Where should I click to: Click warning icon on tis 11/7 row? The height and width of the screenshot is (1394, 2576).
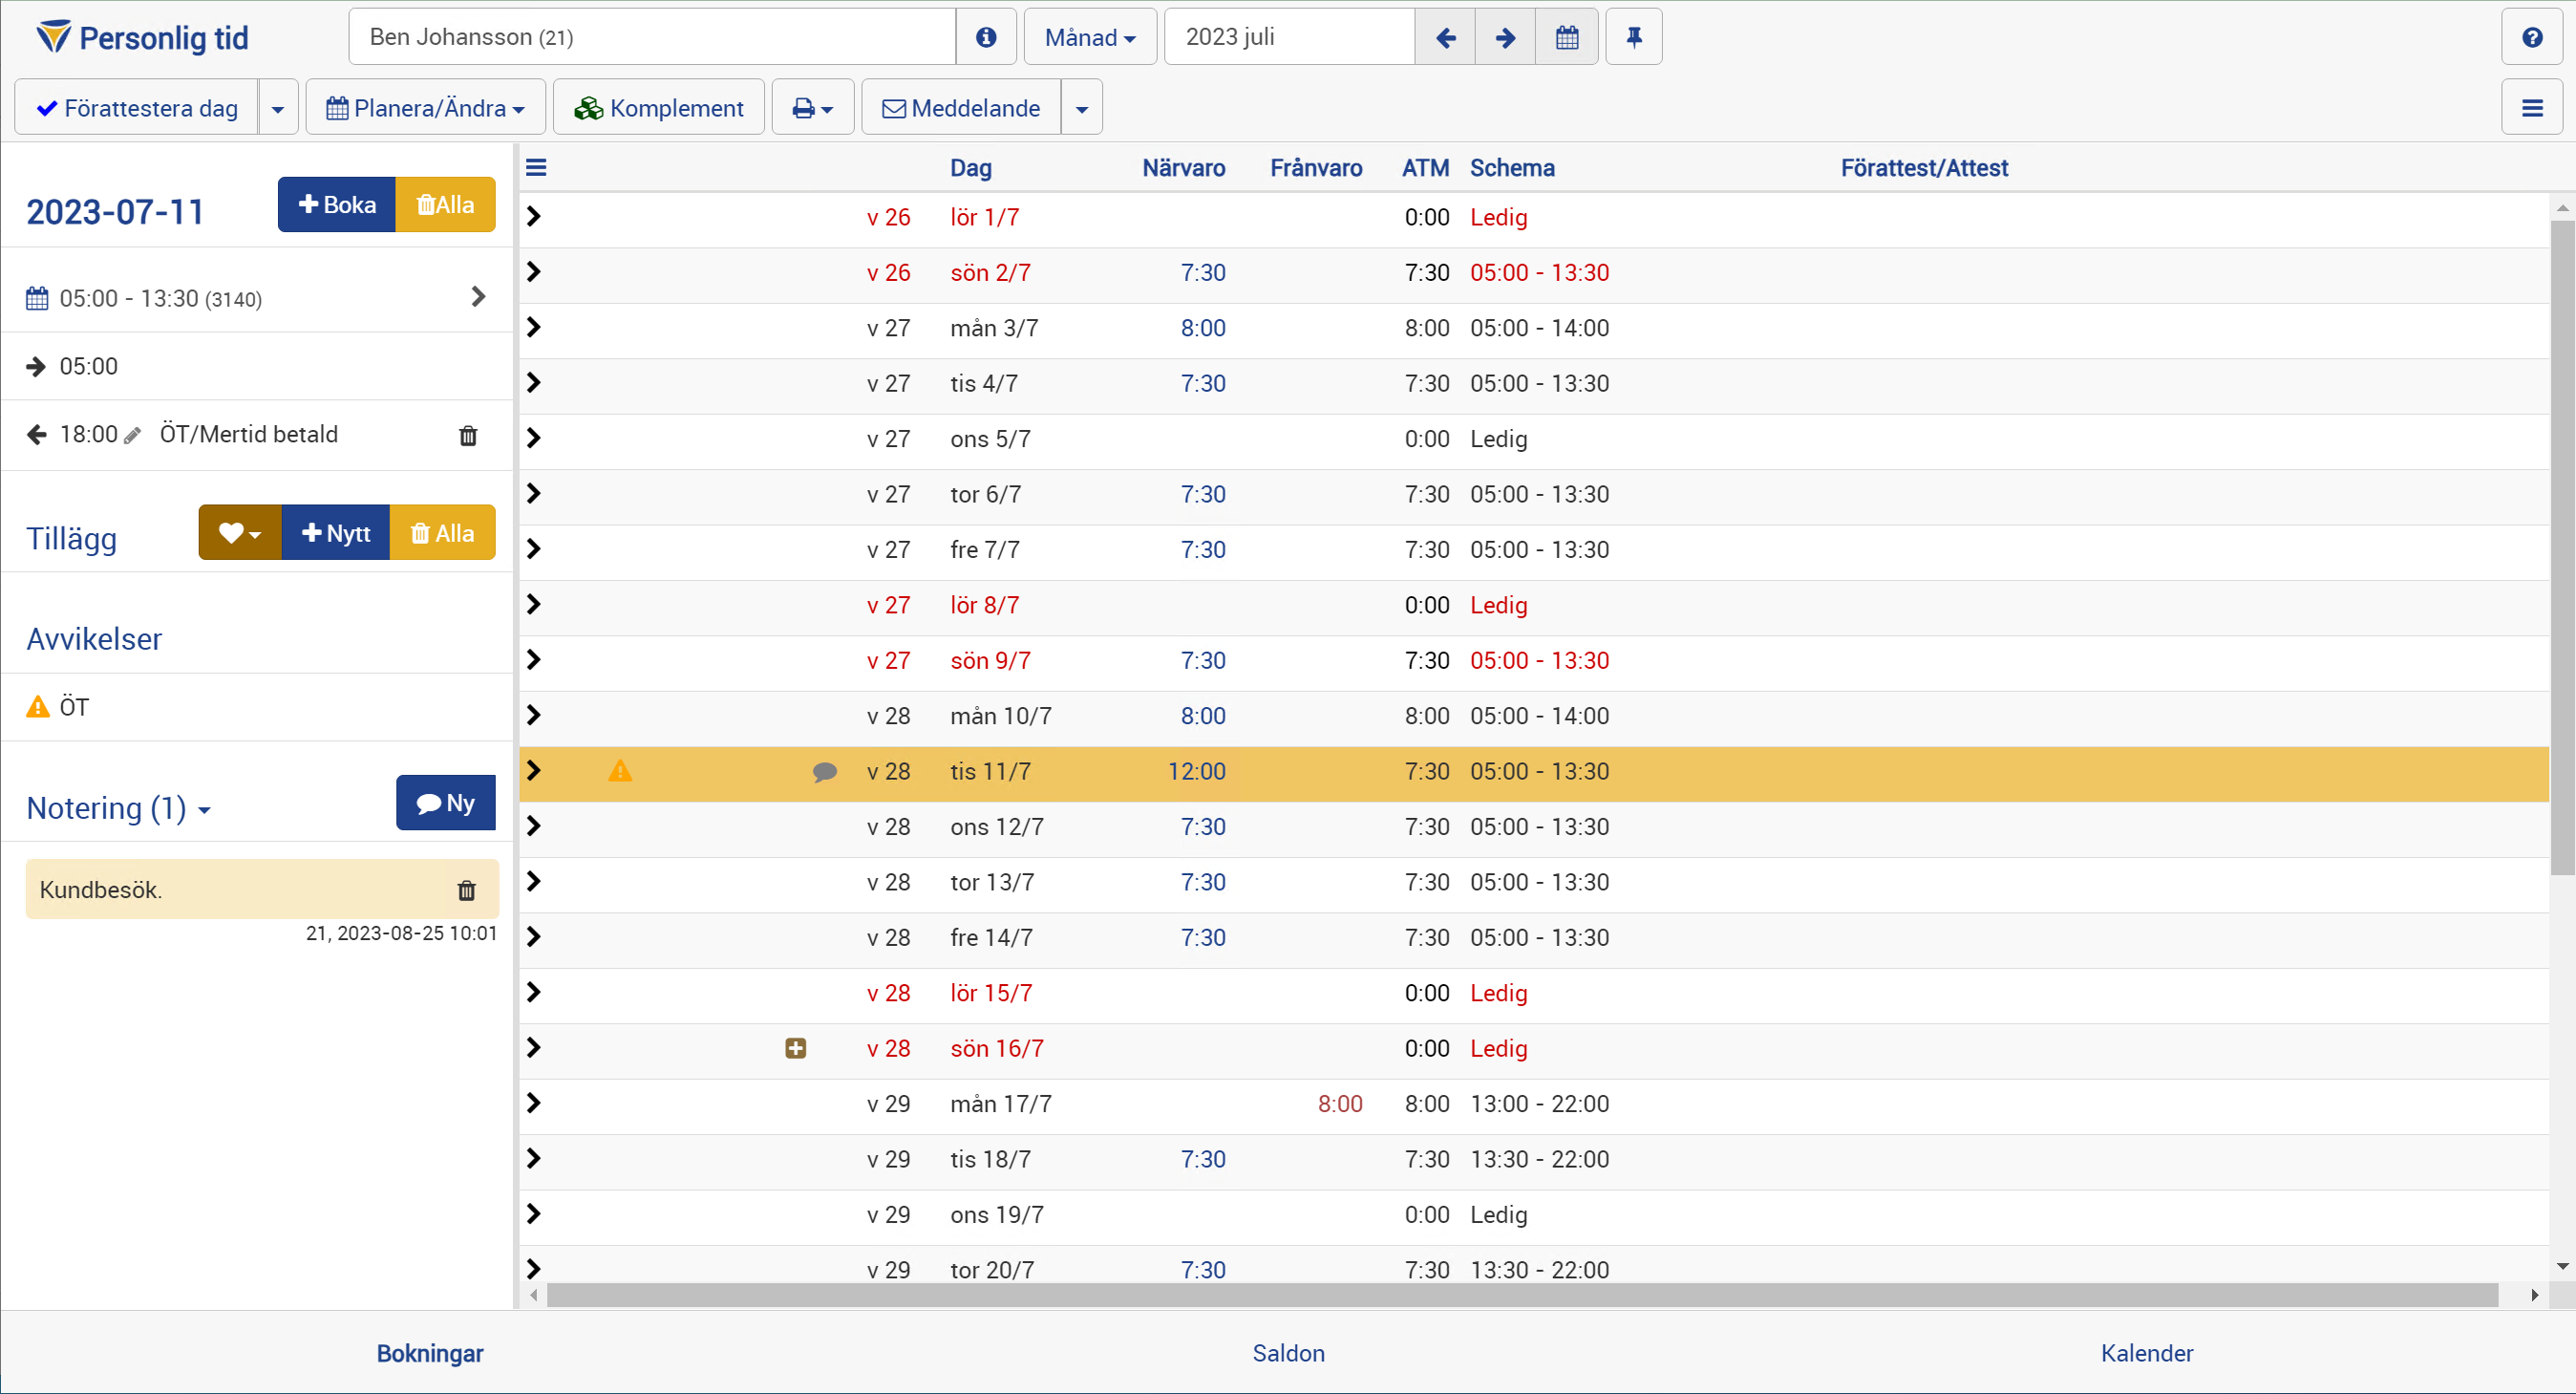[620, 771]
